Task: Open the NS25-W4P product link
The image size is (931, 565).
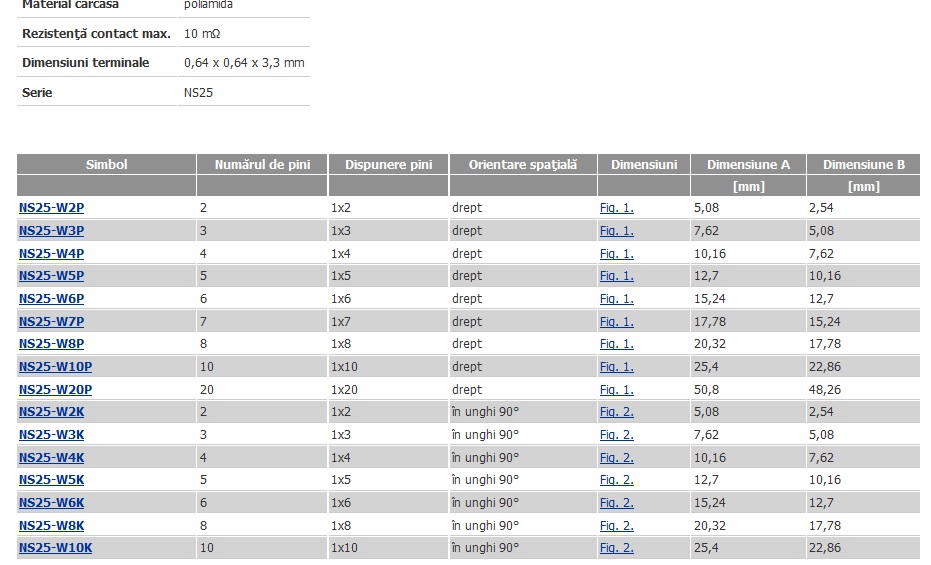Action: point(51,253)
